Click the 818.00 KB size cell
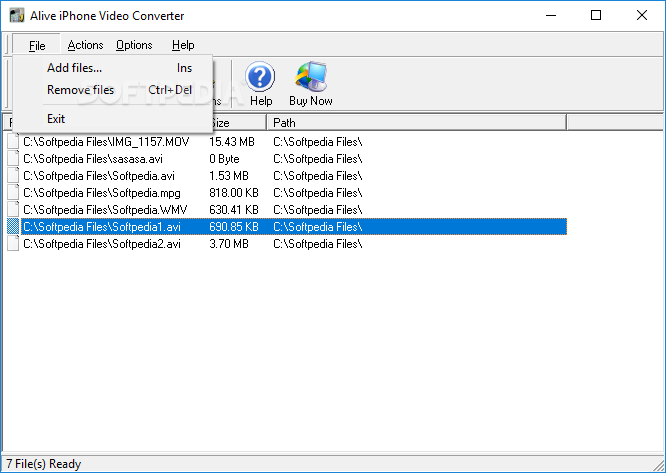The width and height of the screenshot is (666, 473). pos(234,193)
